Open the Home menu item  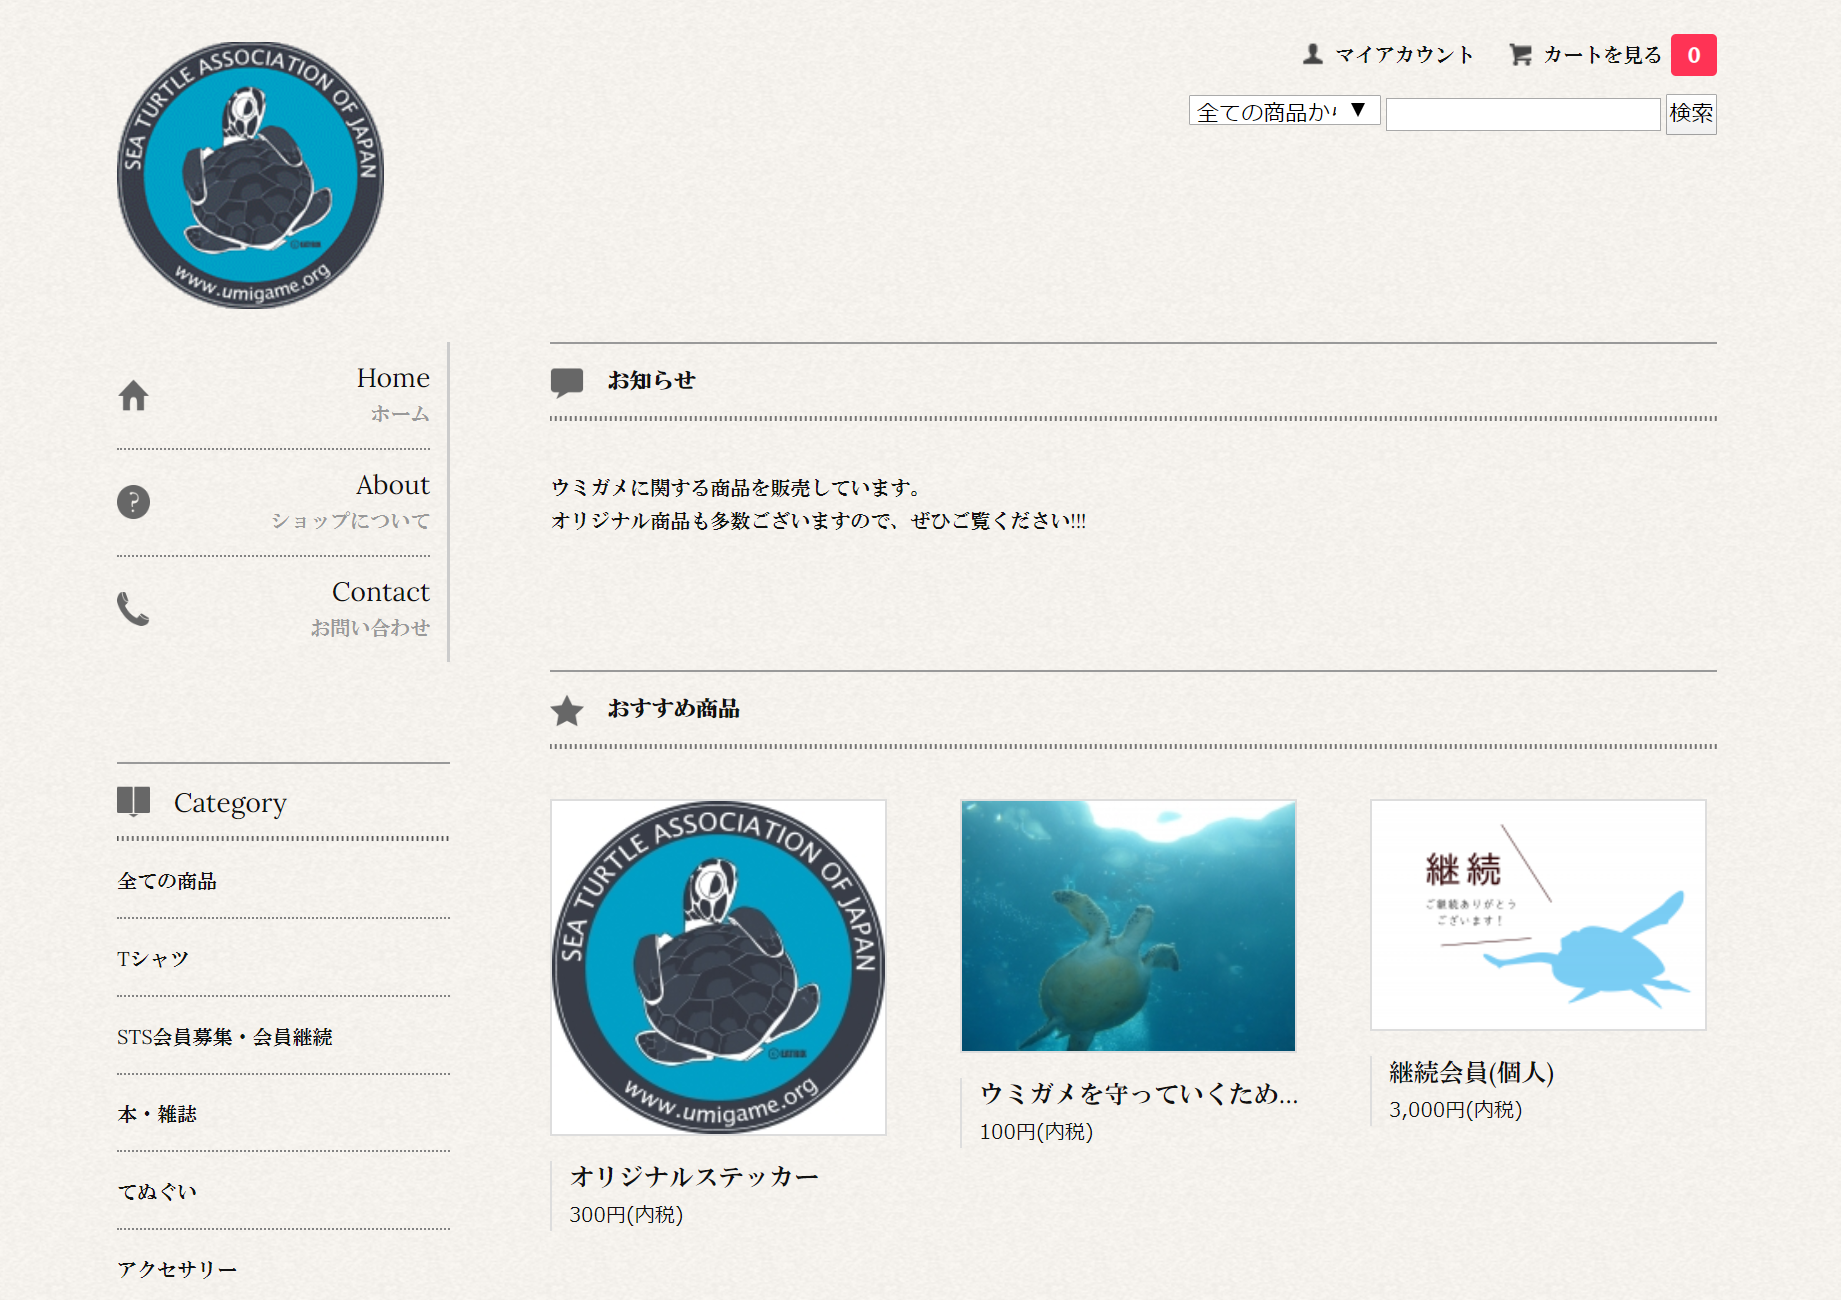point(393,379)
